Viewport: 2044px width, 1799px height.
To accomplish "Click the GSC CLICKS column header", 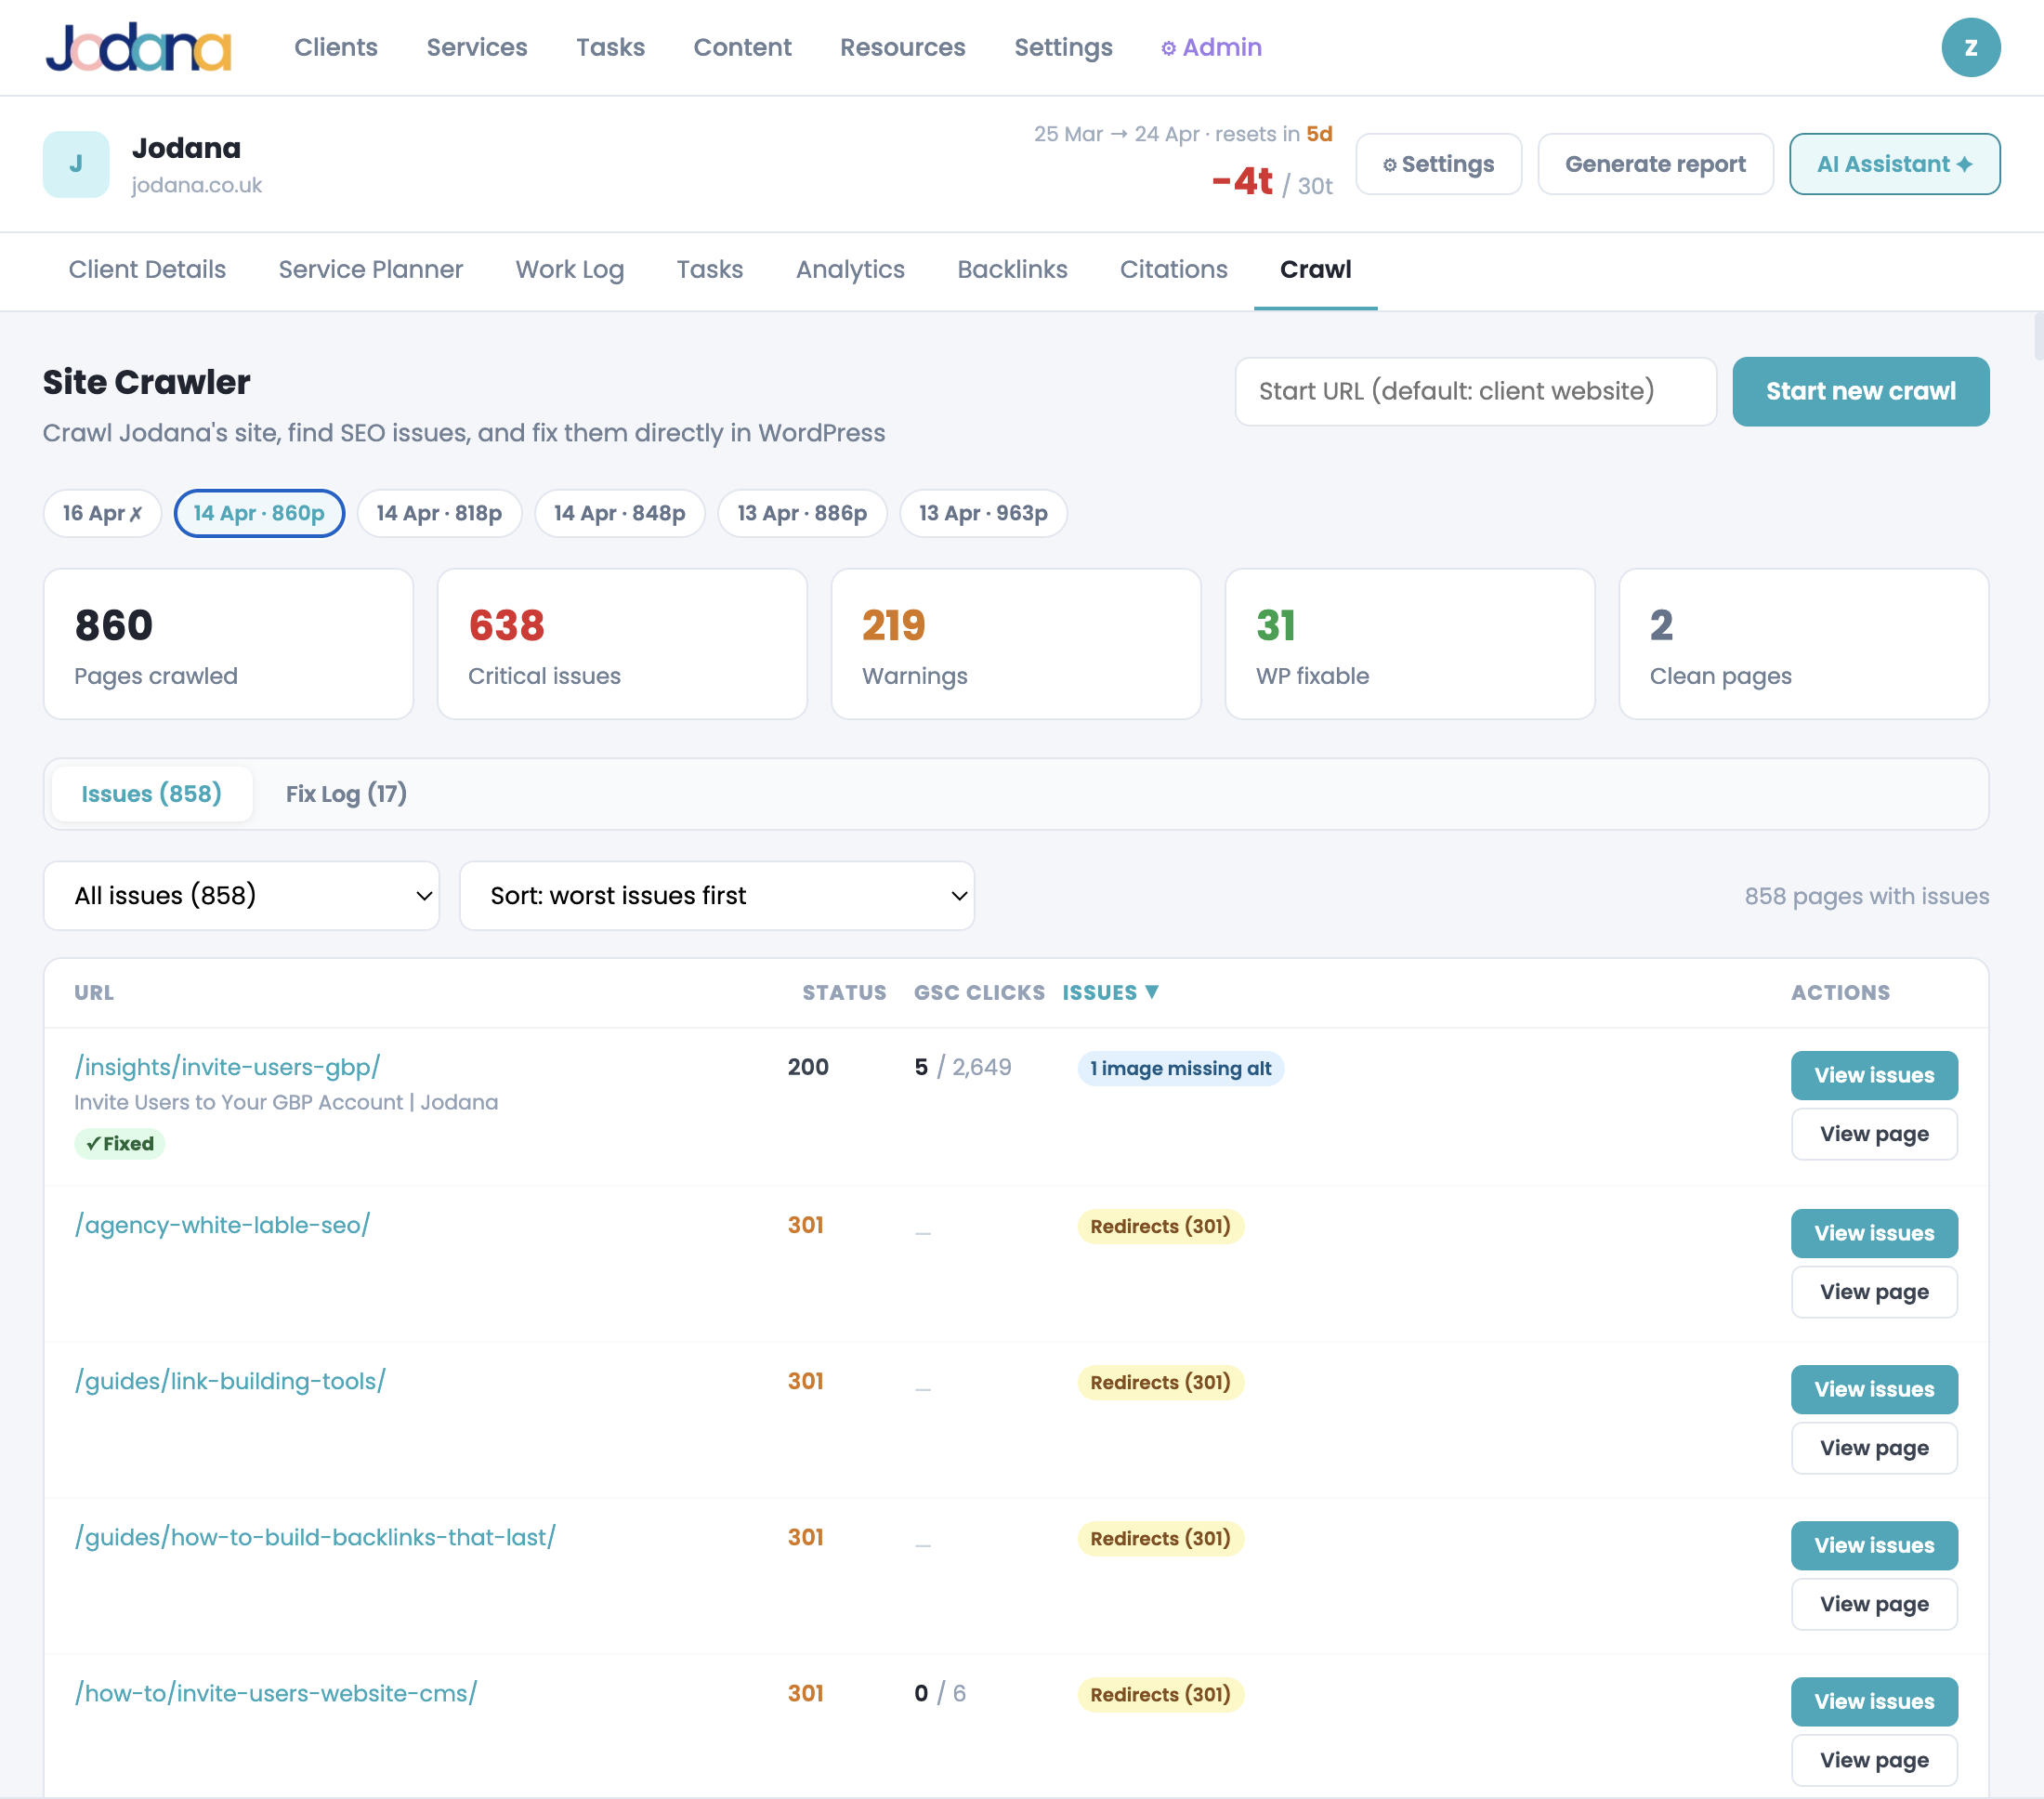I will [x=979, y=993].
